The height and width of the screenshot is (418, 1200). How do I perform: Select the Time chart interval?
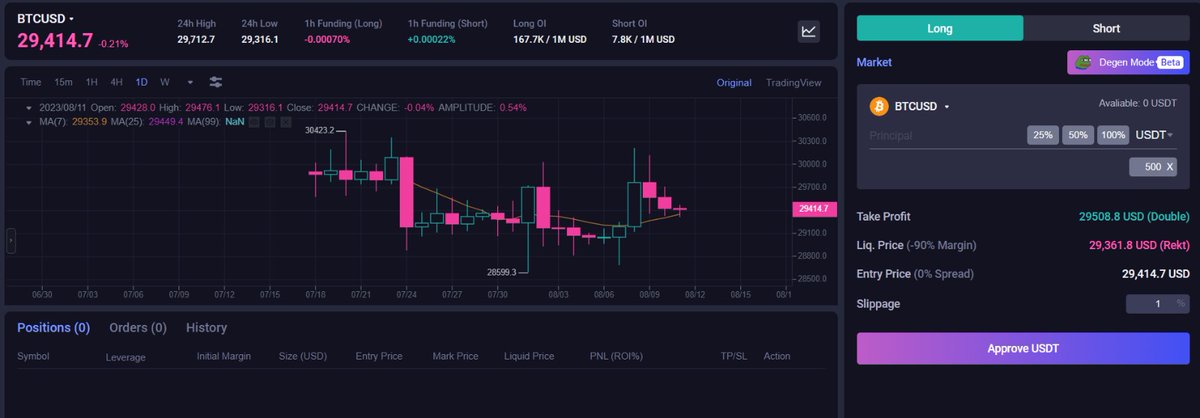pos(31,82)
